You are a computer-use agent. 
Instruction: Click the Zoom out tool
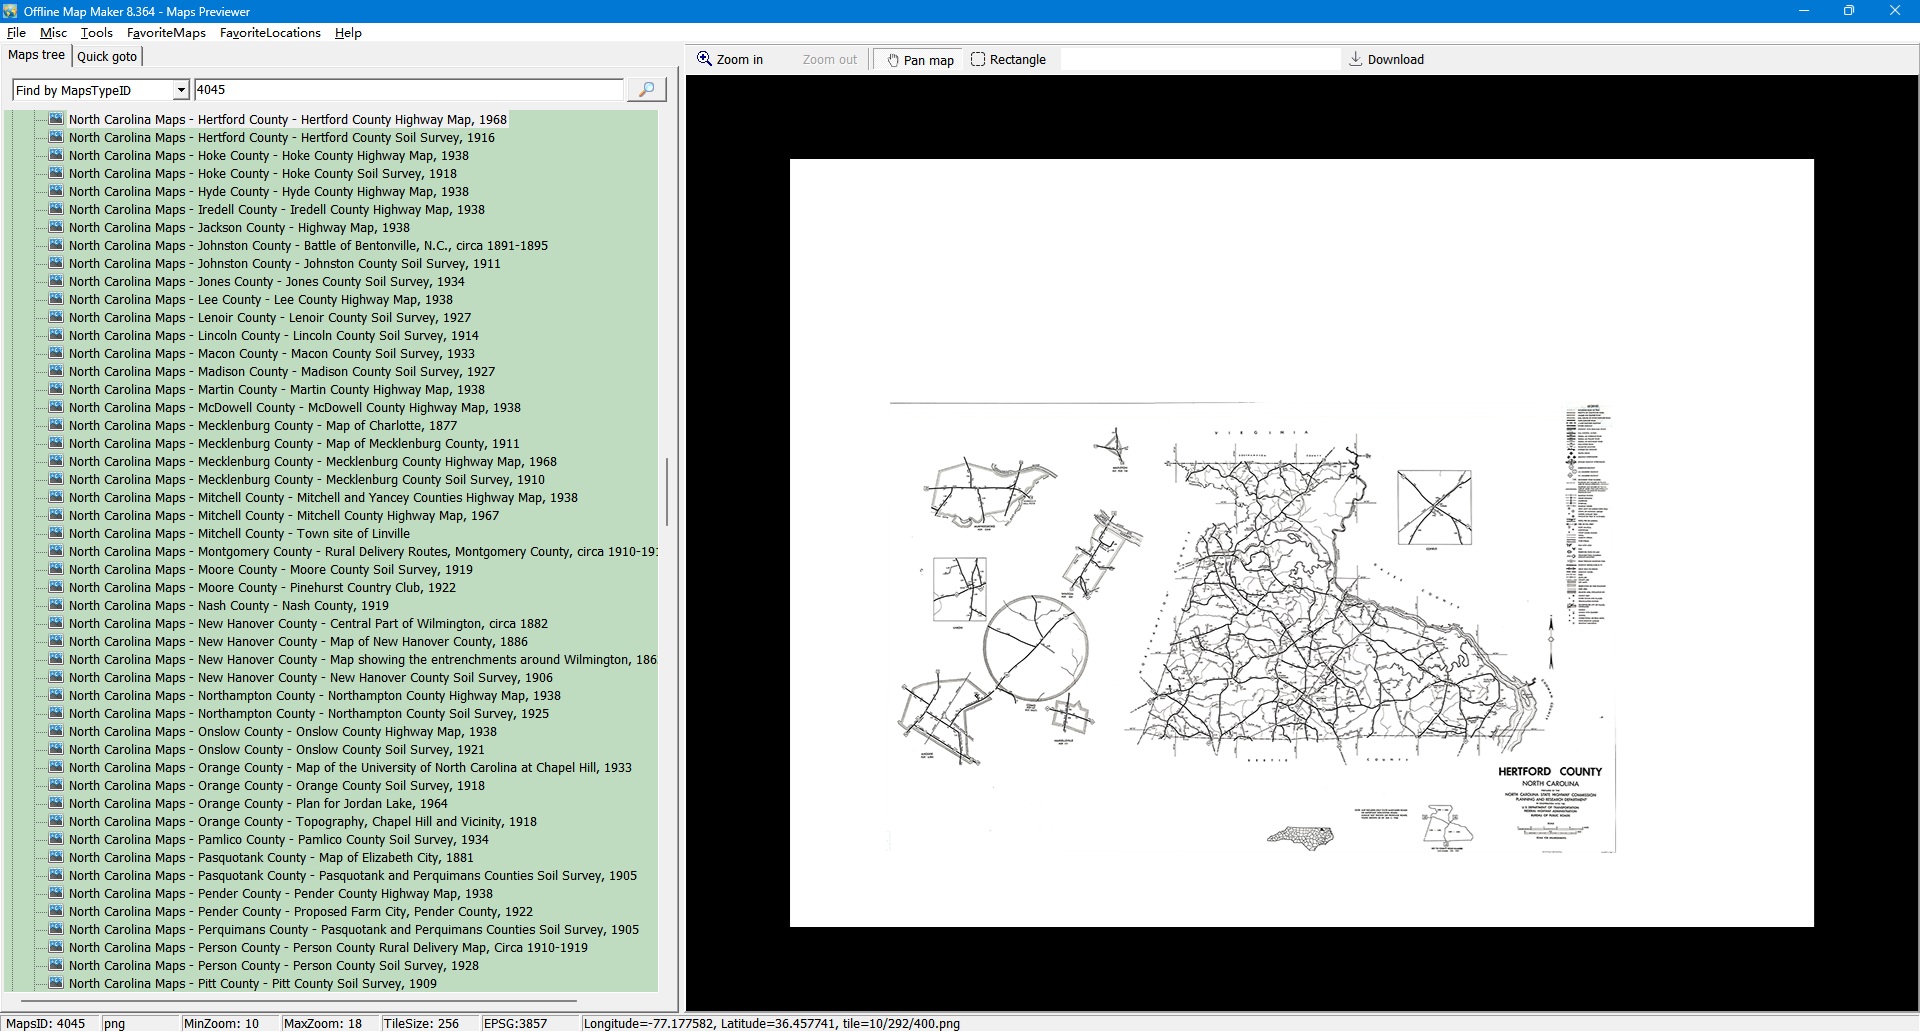tap(829, 60)
